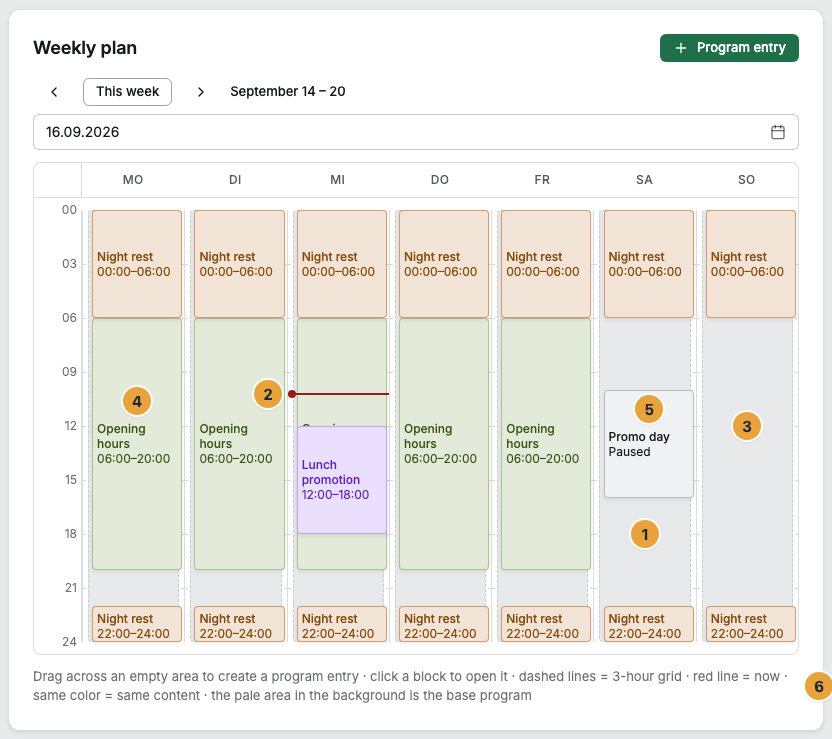Open Saturday Night rest 22:00–24:00 block
Screen dimensions: 832x739
[x=648, y=624]
